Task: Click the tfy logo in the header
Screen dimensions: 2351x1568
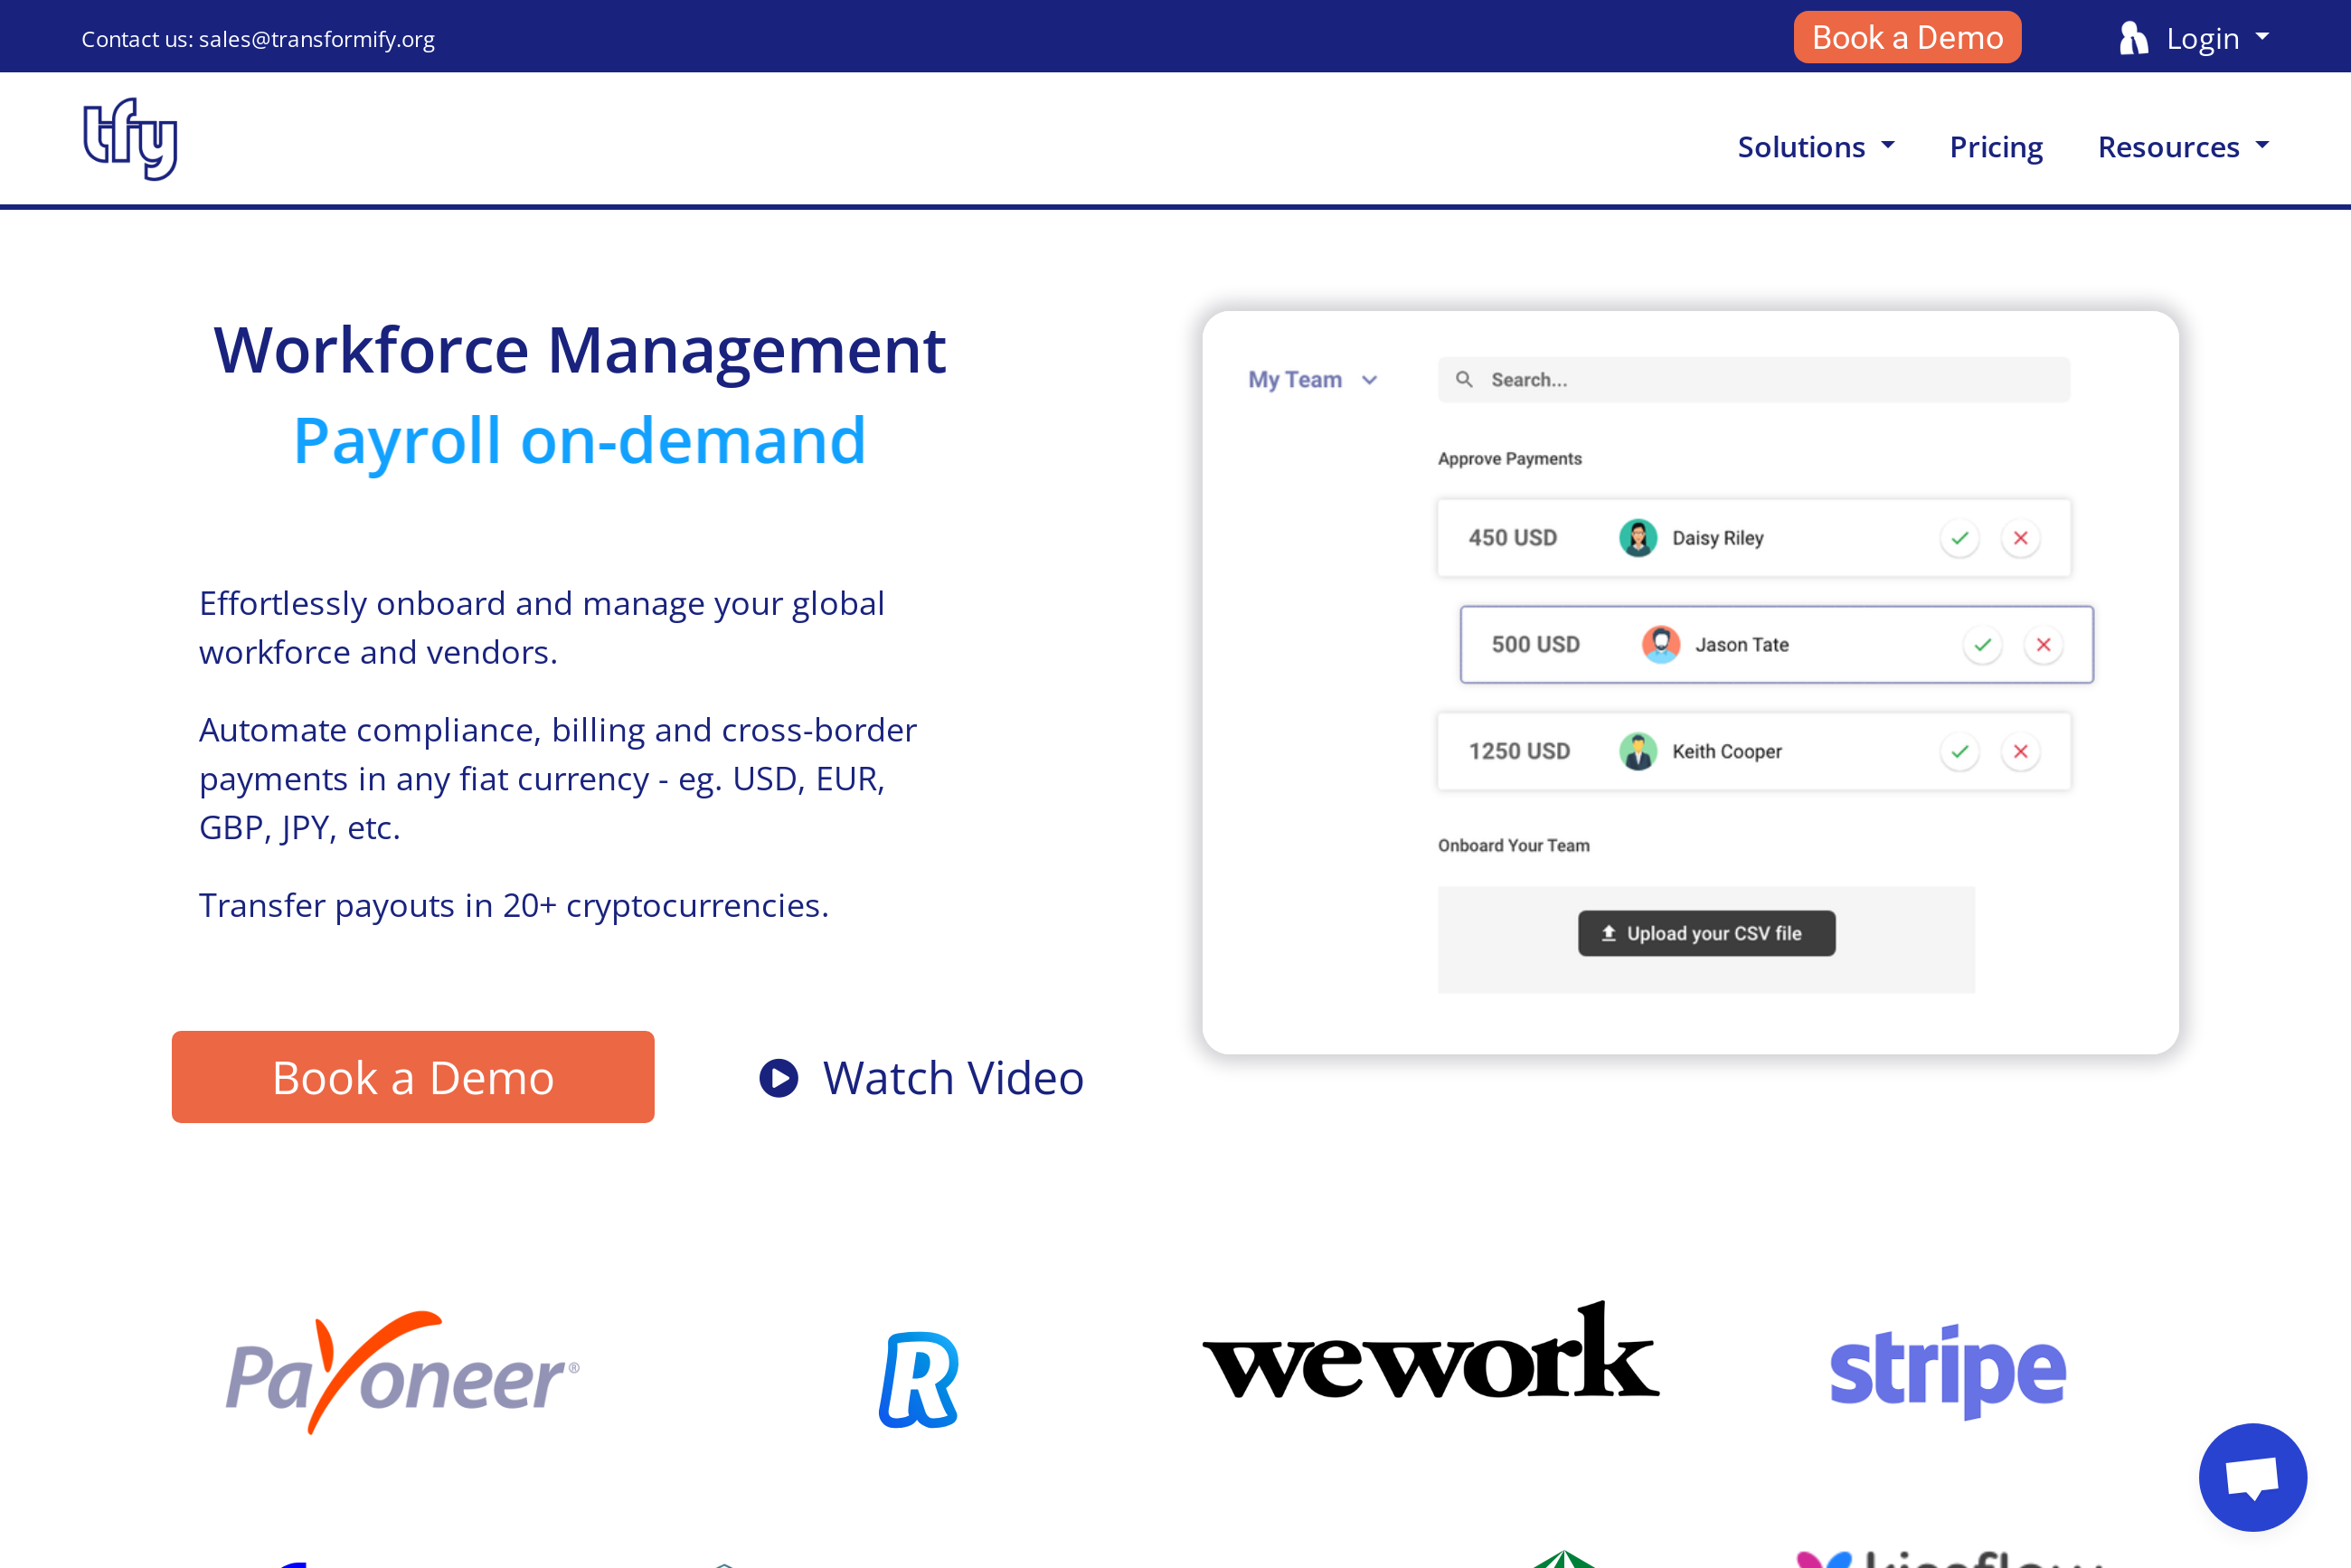Action: (130, 139)
